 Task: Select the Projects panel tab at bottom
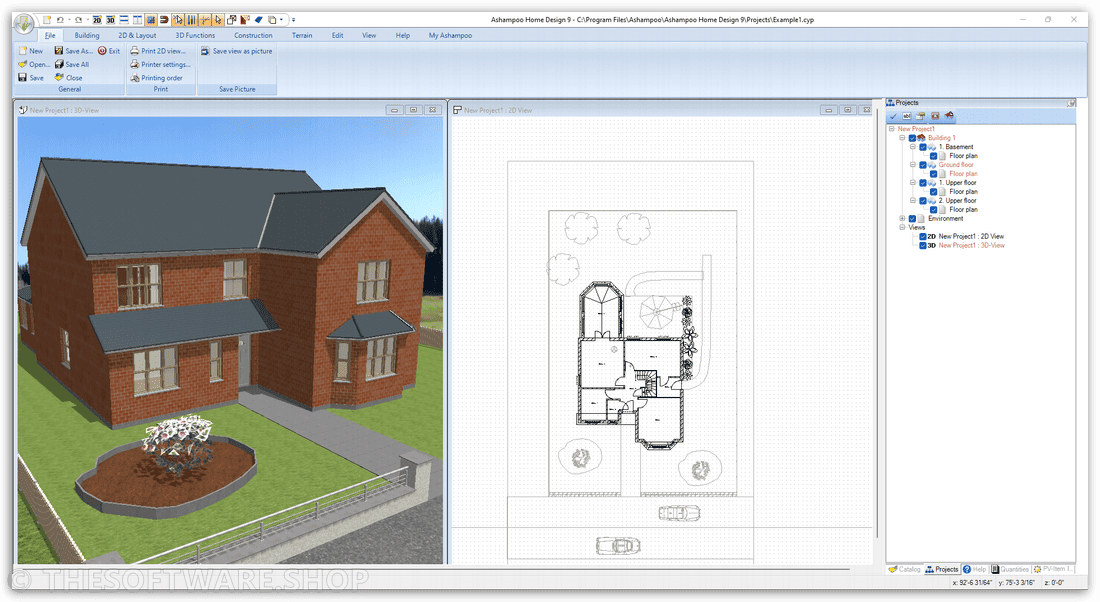[x=942, y=569]
